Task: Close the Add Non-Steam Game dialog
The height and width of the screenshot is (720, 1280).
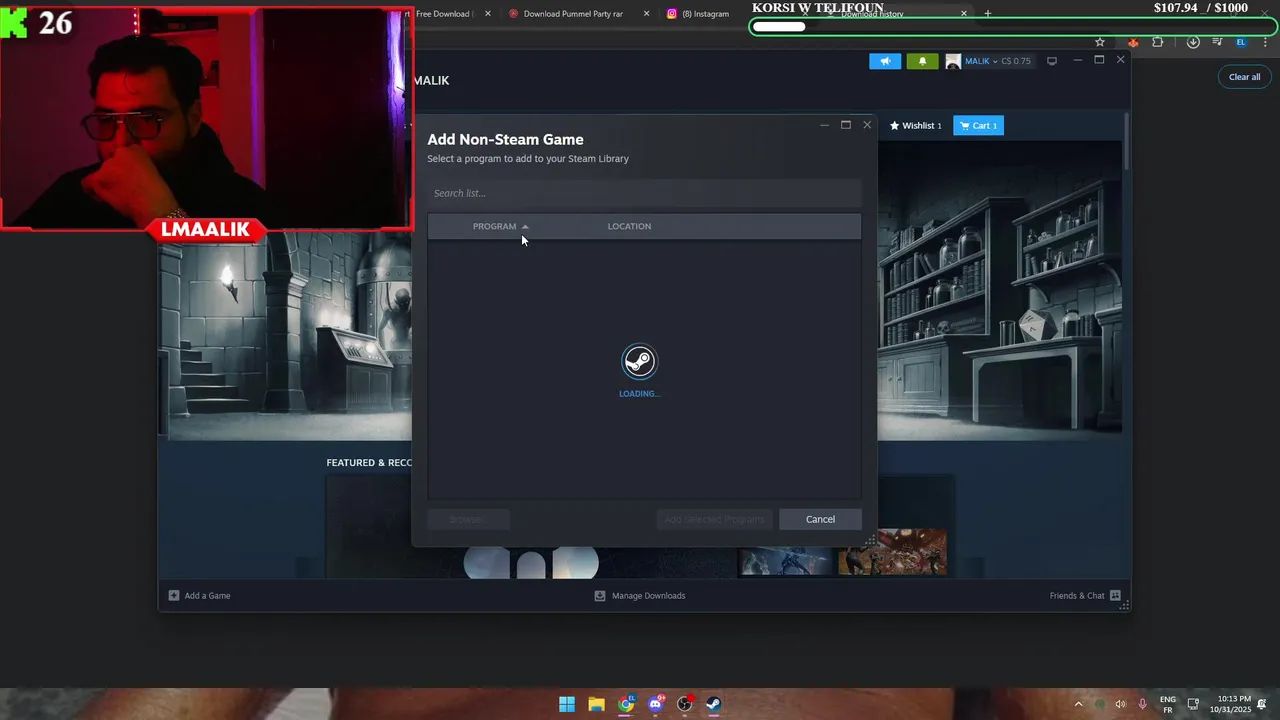Action: [x=867, y=125]
